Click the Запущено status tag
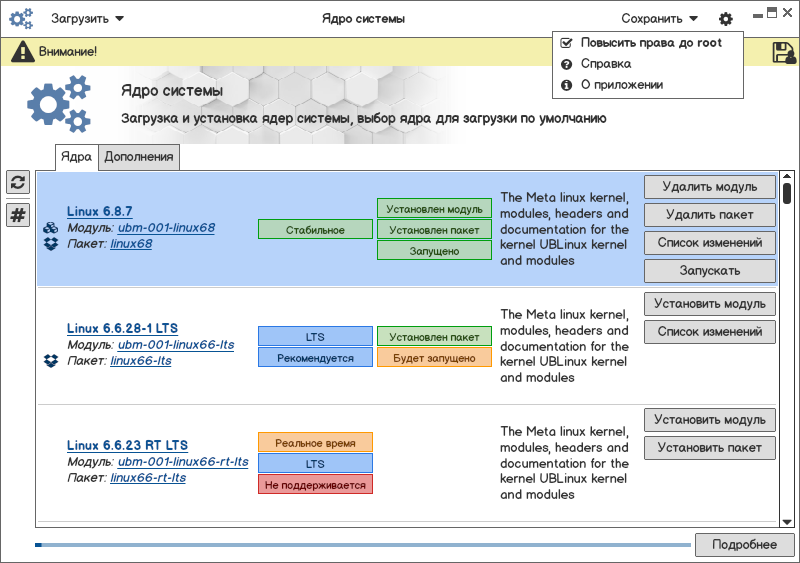 click(x=434, y=251)
